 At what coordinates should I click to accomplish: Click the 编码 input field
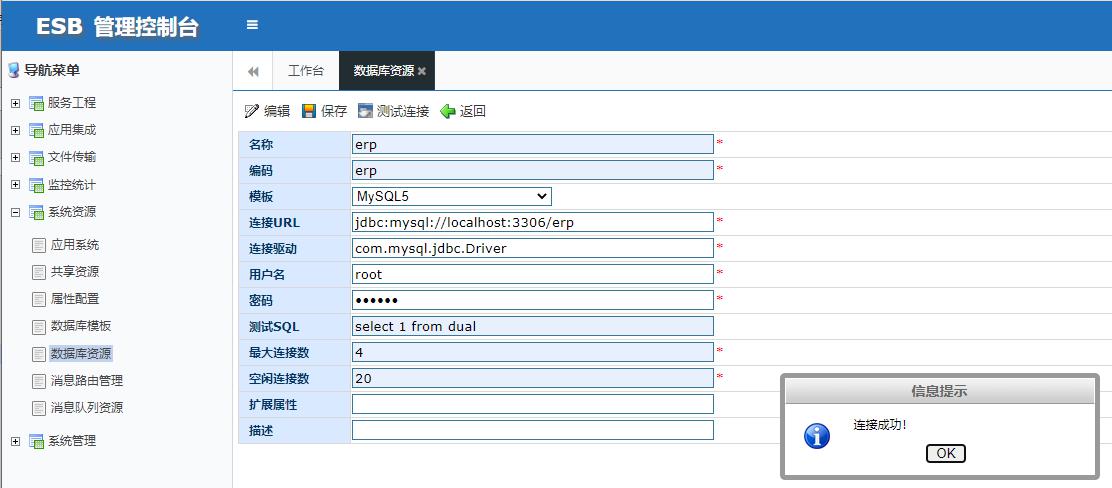(533, 170)
